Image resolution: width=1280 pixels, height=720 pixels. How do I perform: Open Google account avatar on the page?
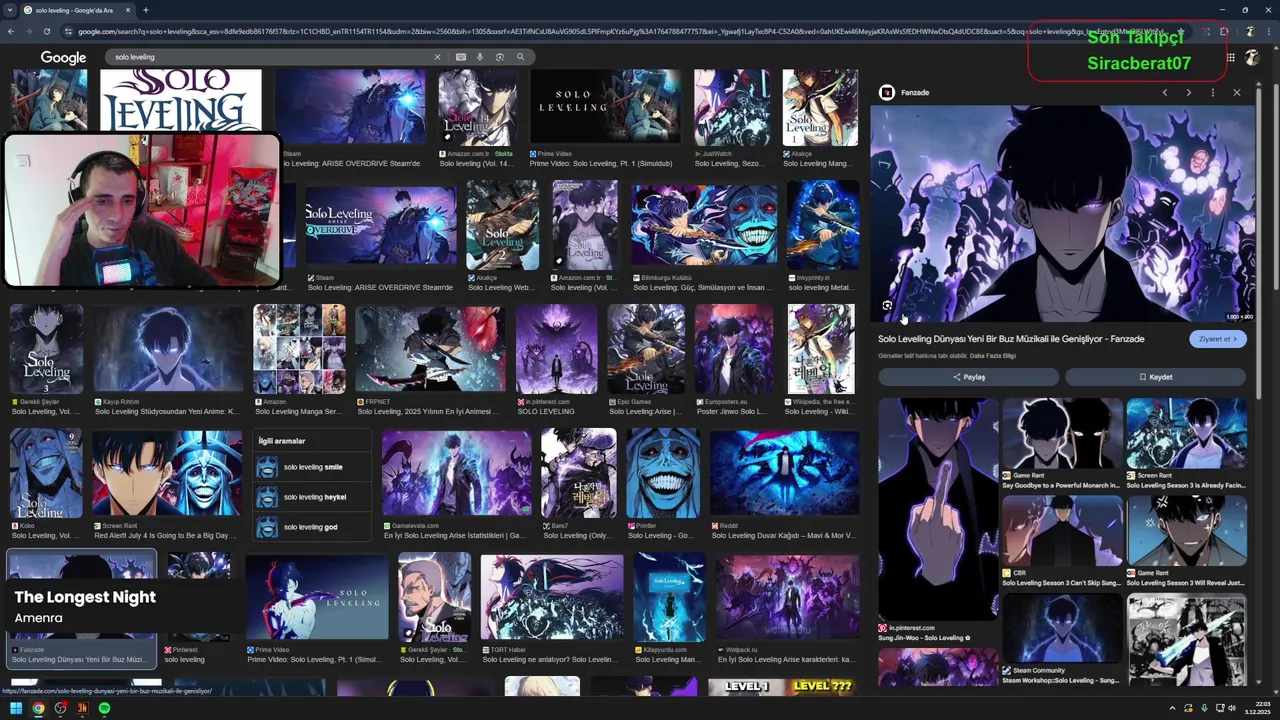pos(1252,58)
